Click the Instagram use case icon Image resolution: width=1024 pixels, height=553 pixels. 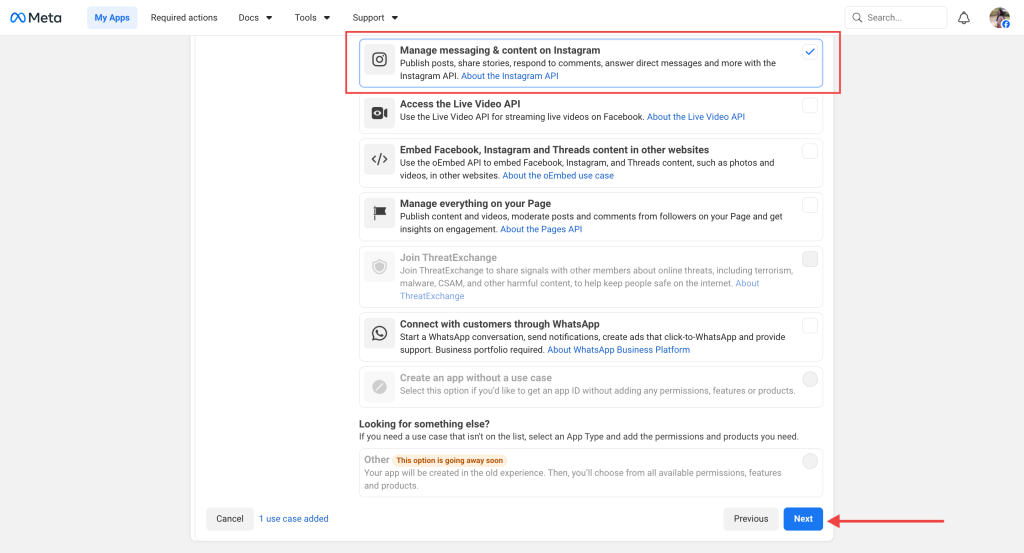click(x=379, y=59)
